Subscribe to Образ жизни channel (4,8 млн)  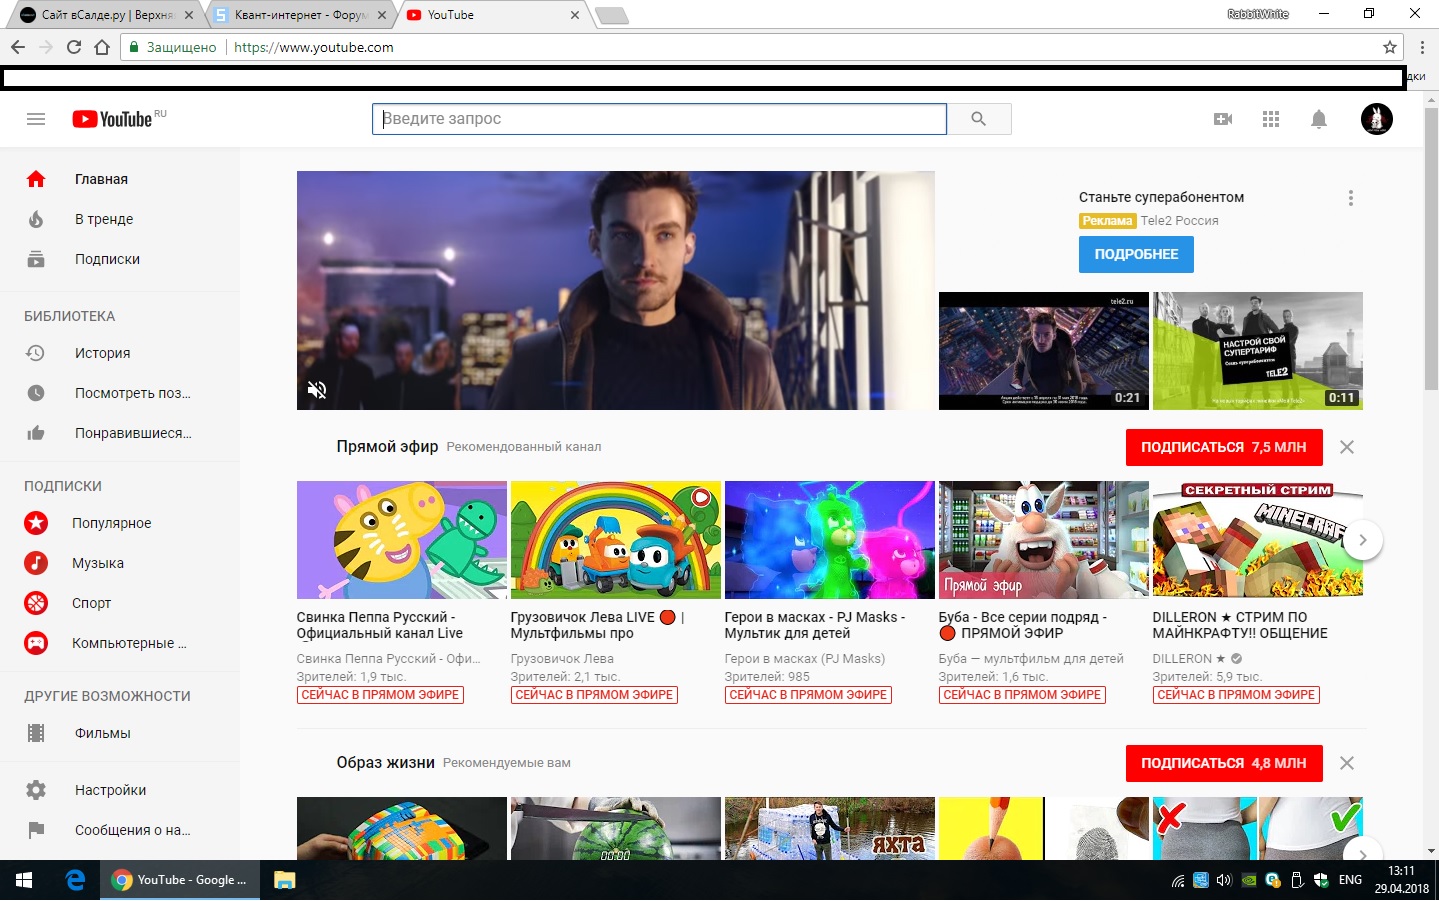point(1223,763)
